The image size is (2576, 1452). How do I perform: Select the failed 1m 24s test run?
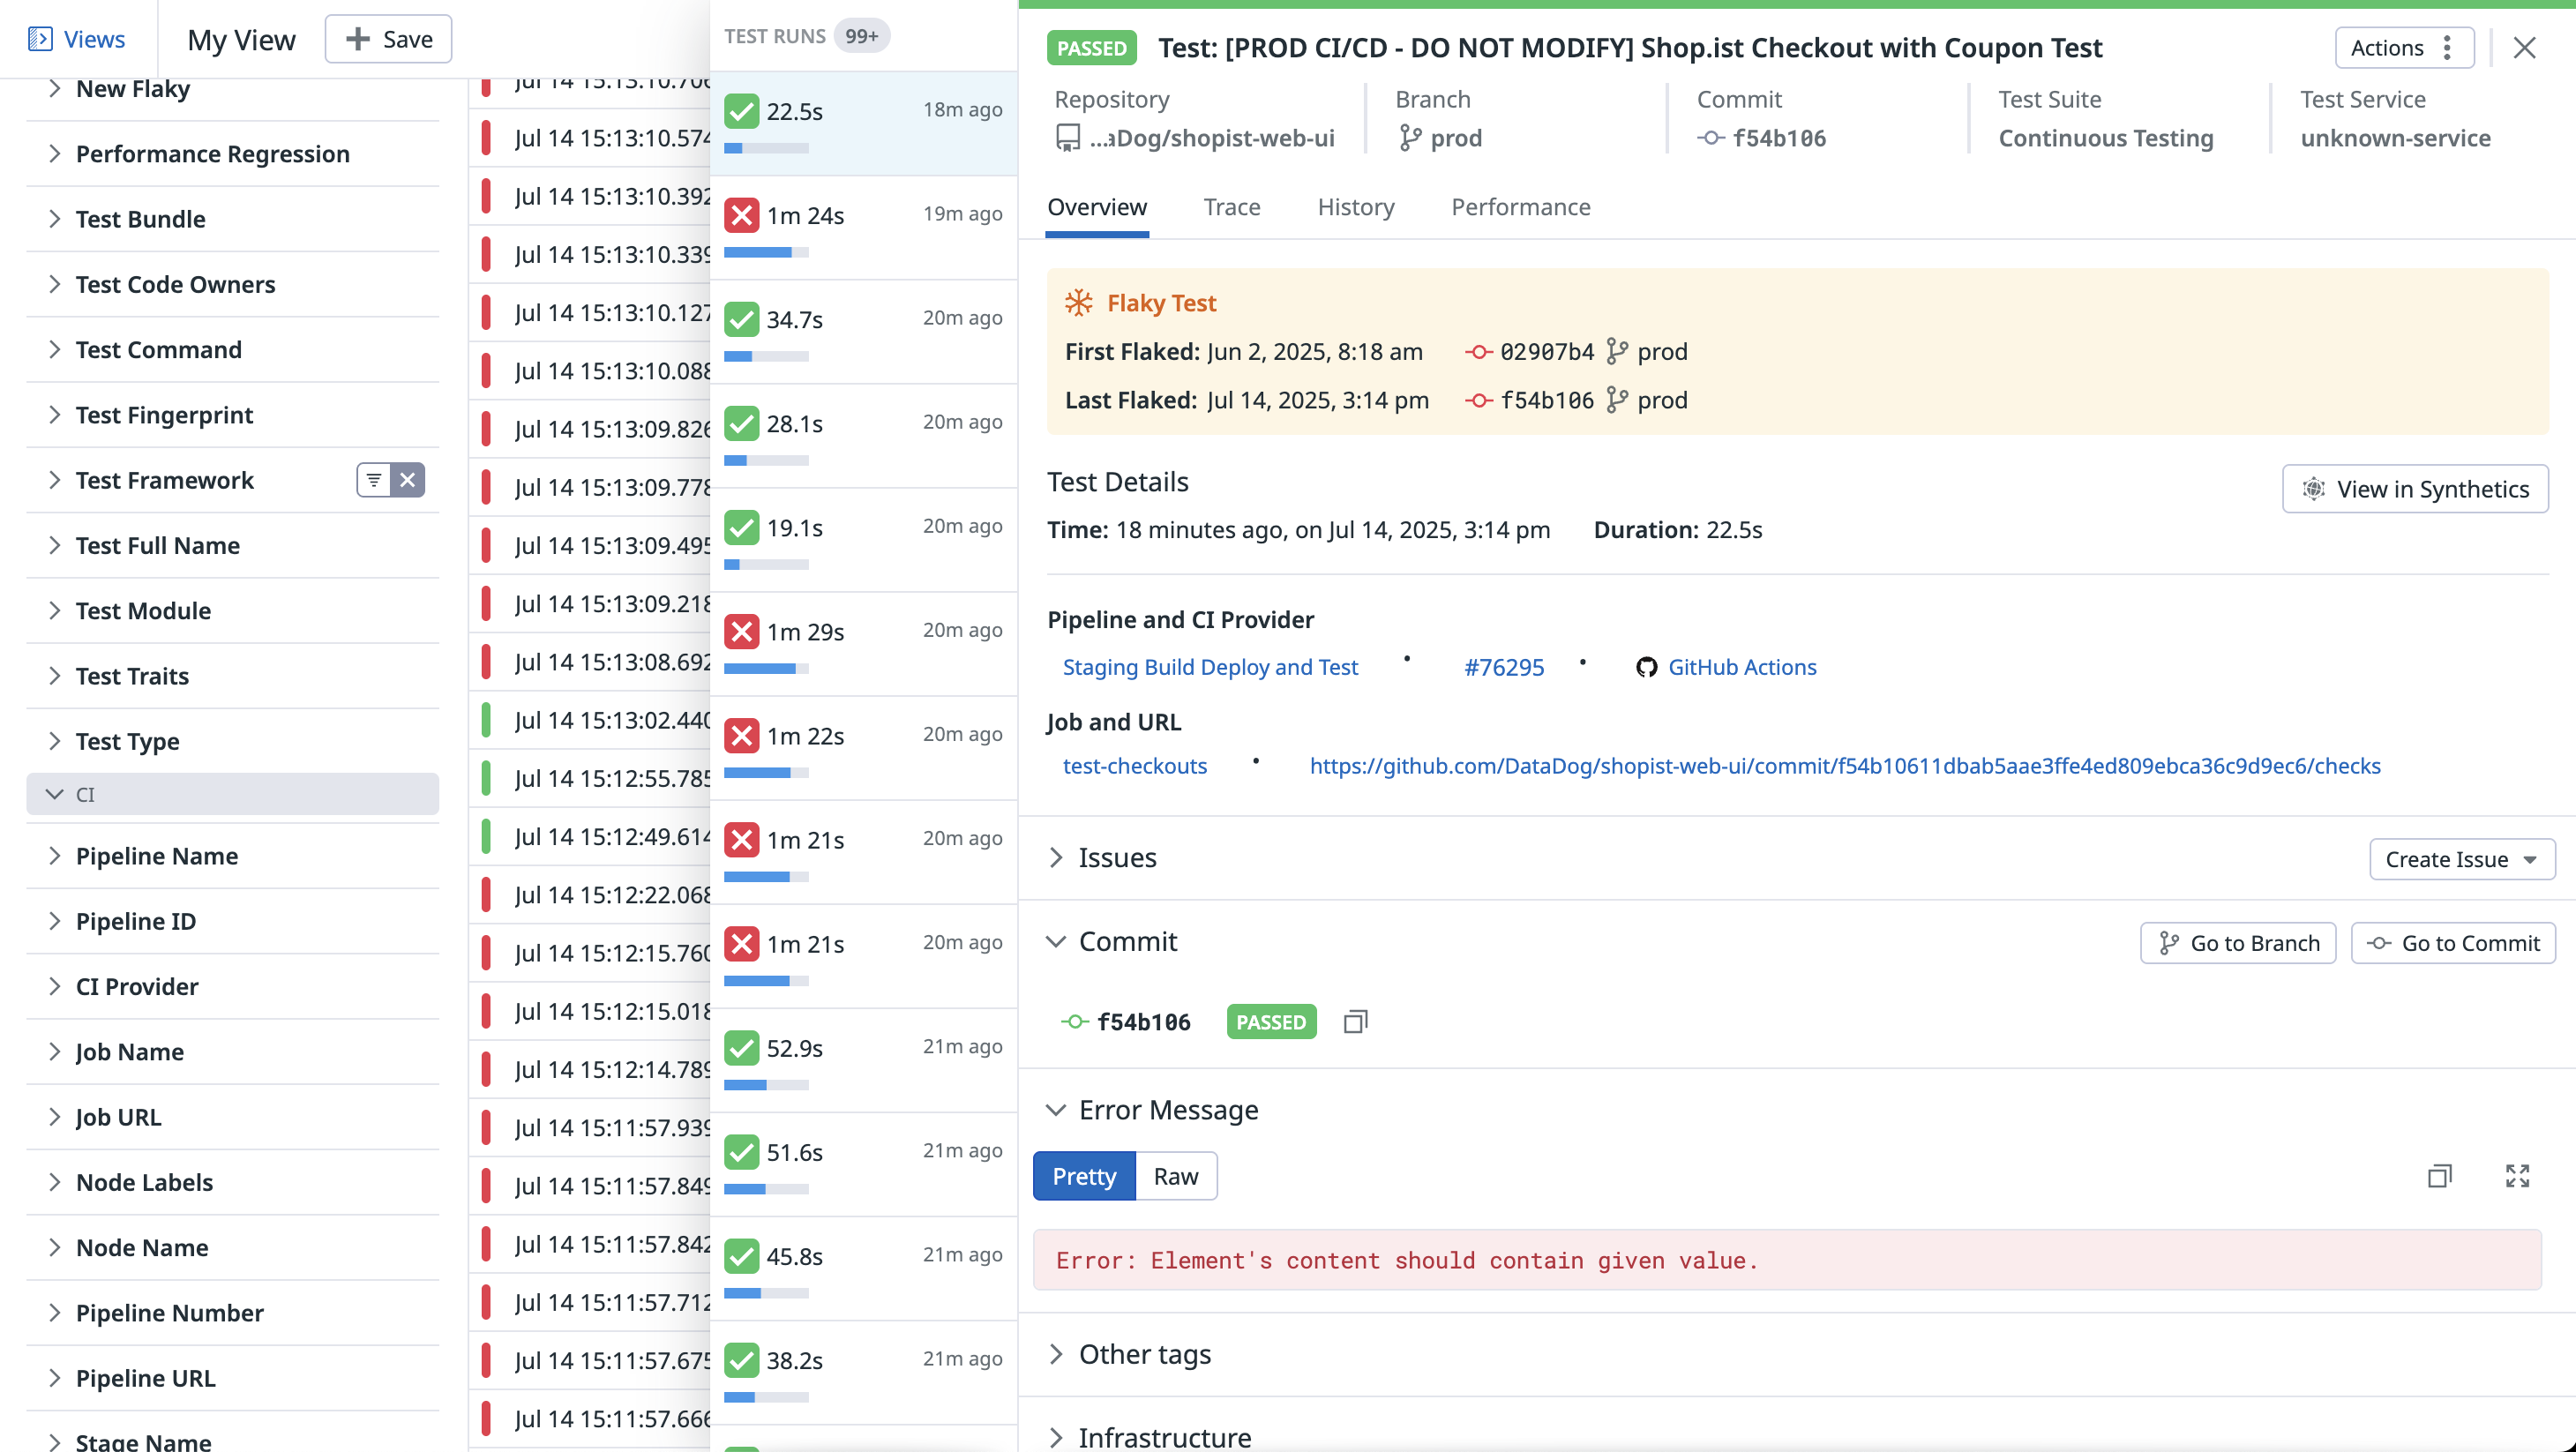click(x=863, y=228)
